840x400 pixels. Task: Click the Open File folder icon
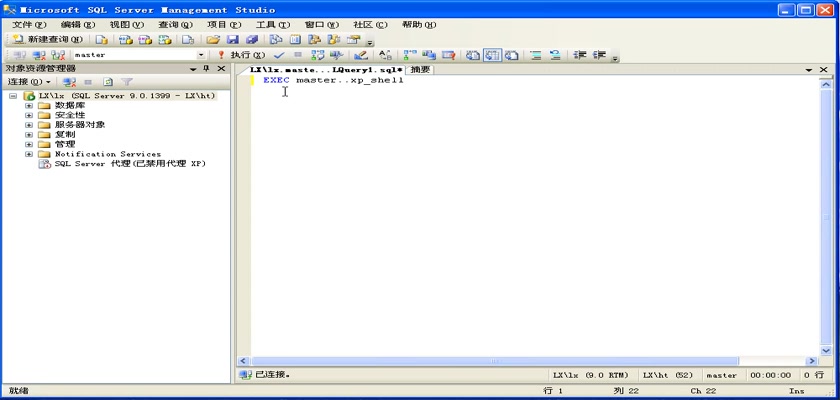pos(213,40)
